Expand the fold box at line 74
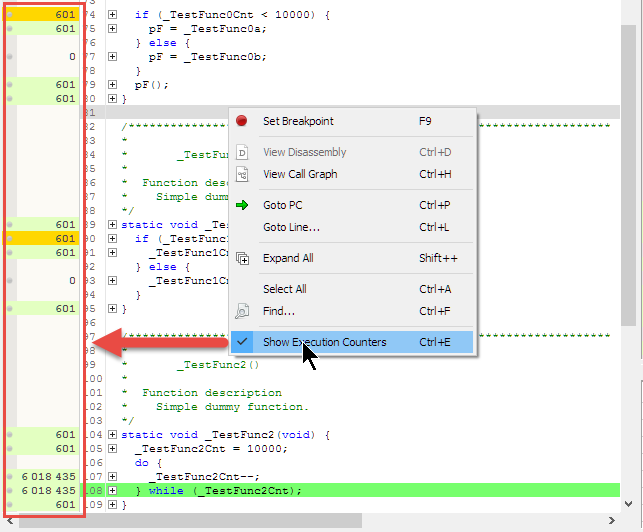Image resolution: width=643 pixels, height=532 pixels. coord(112,15)
